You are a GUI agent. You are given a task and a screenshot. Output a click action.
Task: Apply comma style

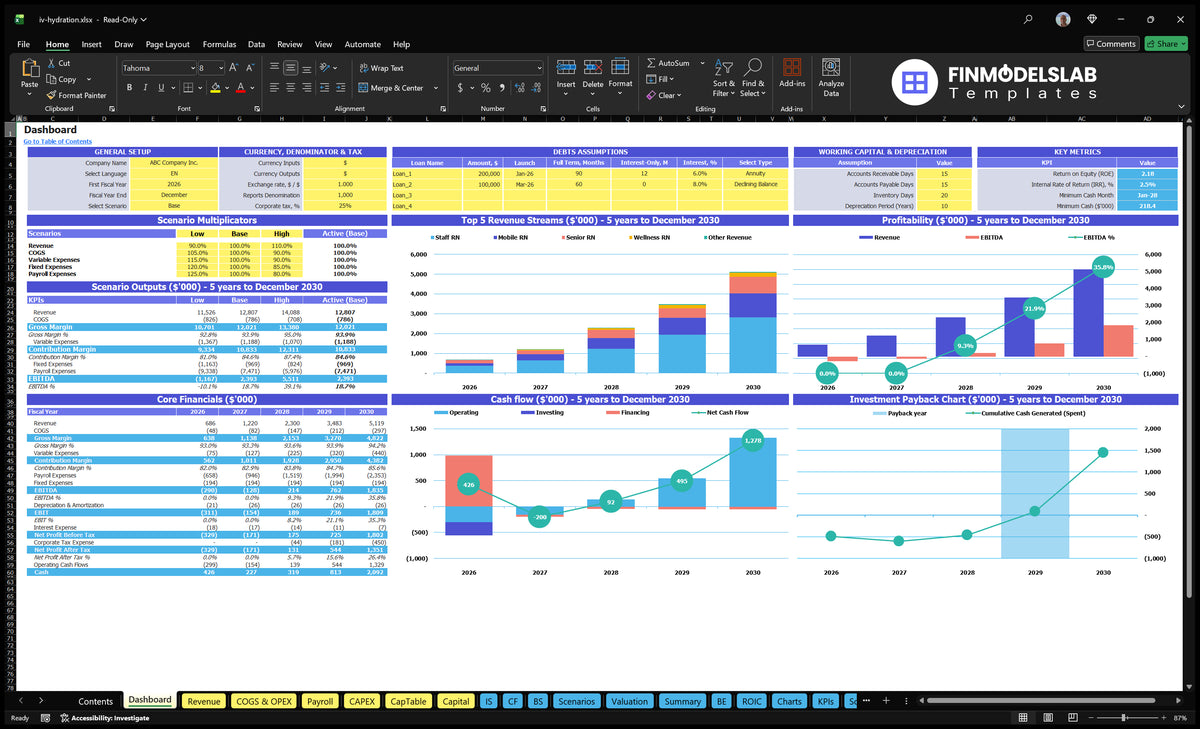click(500, 88)
